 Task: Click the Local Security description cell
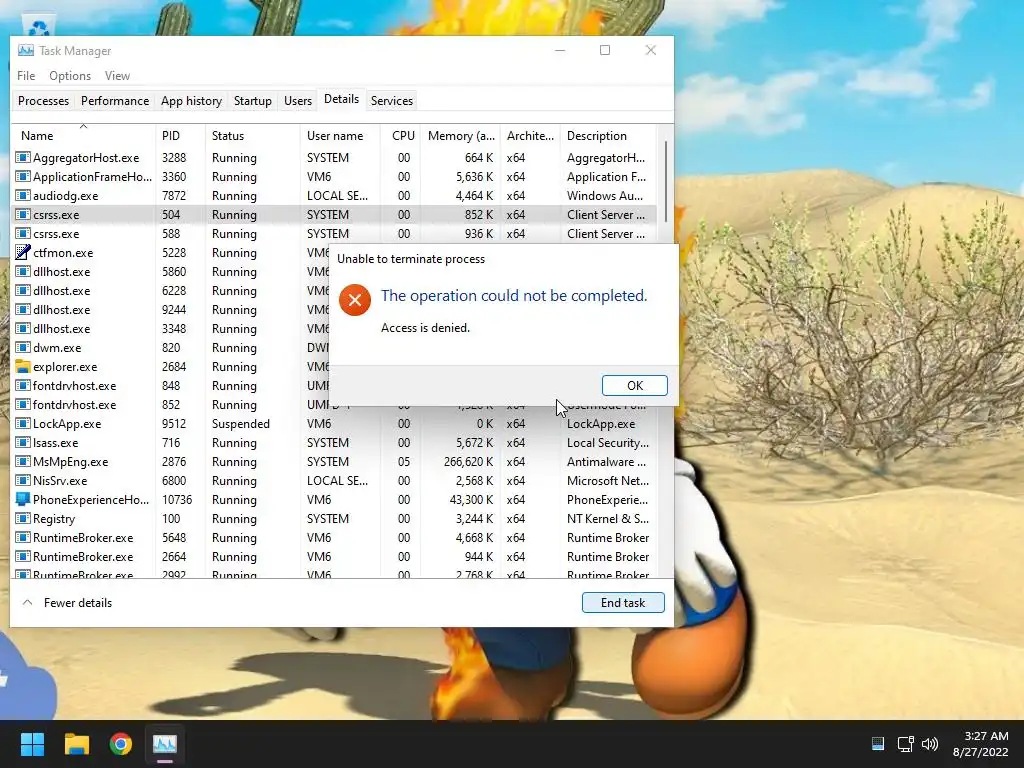point(607,442)
